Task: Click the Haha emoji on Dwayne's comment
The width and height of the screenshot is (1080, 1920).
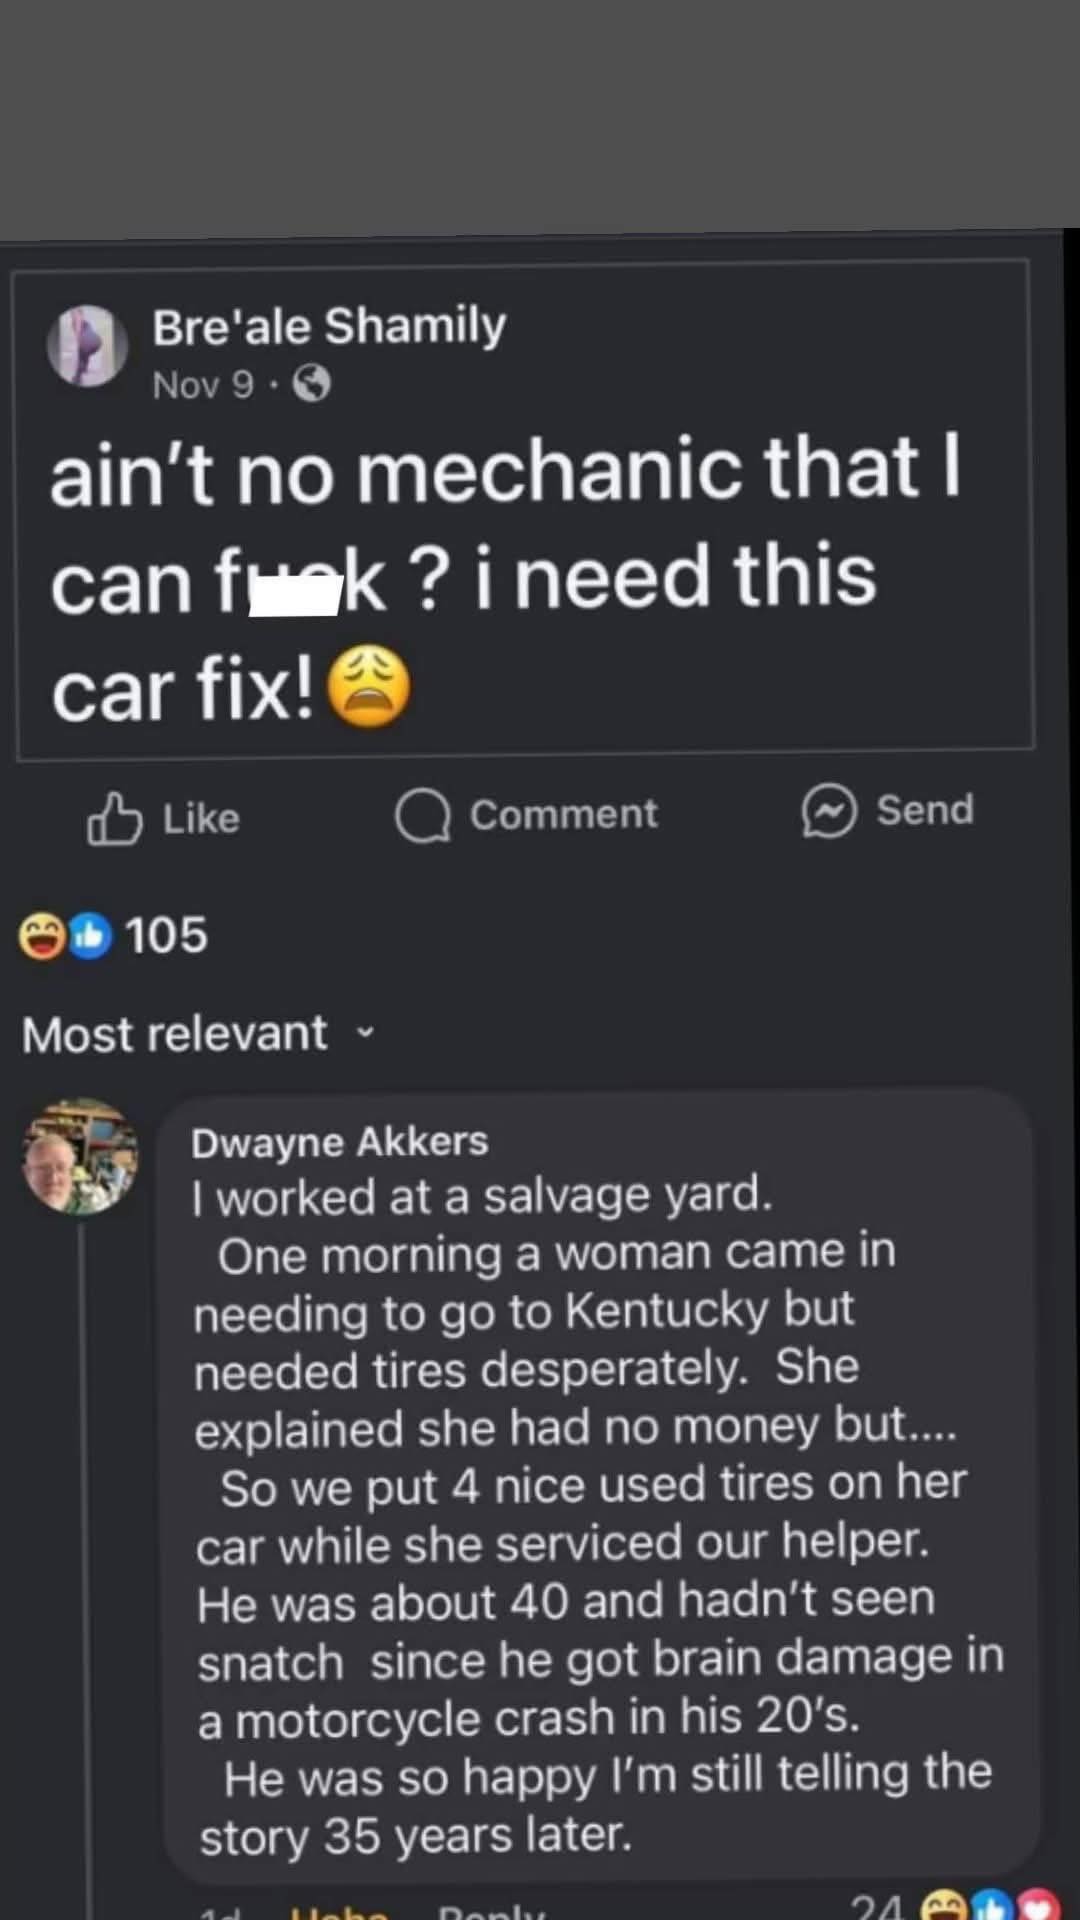Action: pos(943,1907)
